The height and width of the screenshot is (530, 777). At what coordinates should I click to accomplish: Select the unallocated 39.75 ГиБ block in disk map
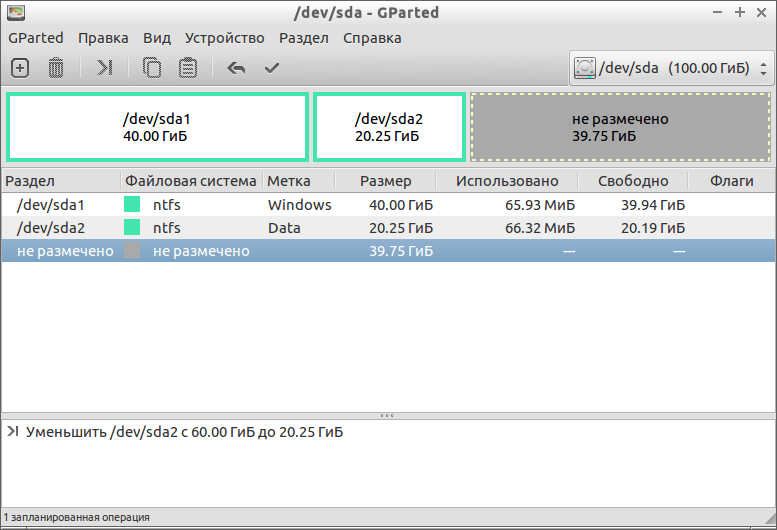[x=620, y=127]
